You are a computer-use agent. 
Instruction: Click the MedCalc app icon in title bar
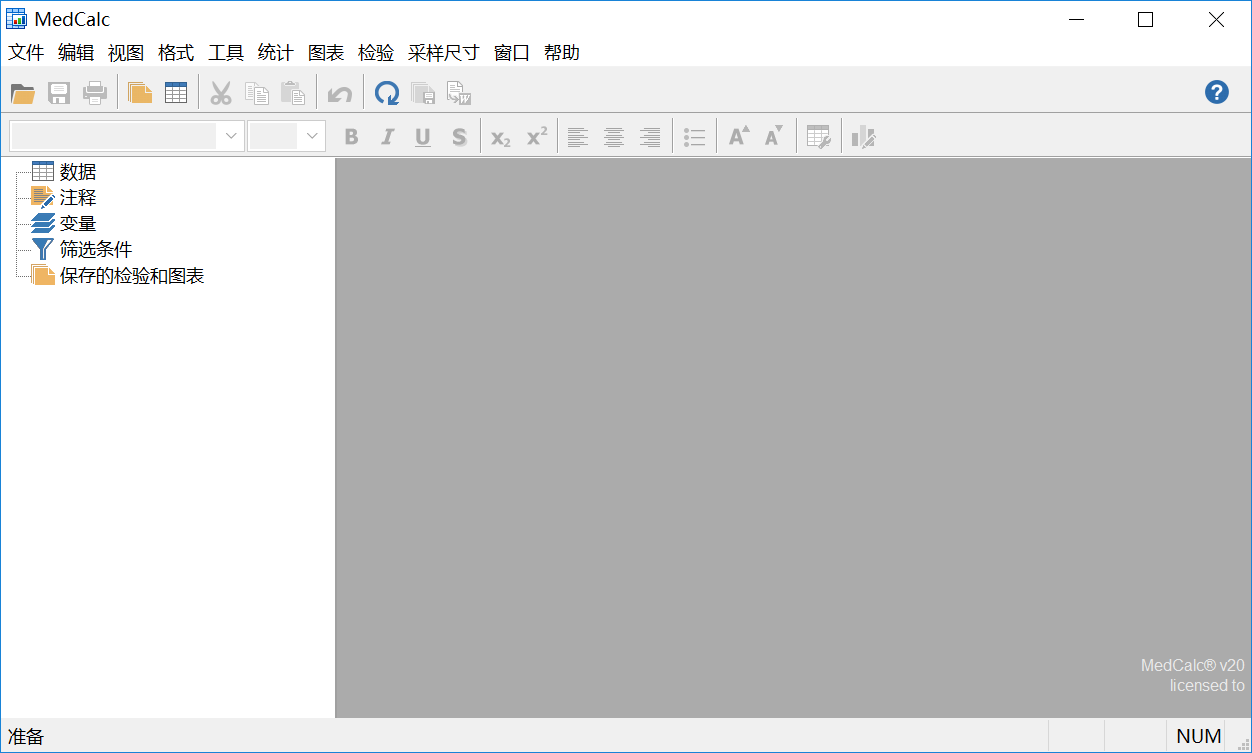pyautogui.click(x=17, y=19)
